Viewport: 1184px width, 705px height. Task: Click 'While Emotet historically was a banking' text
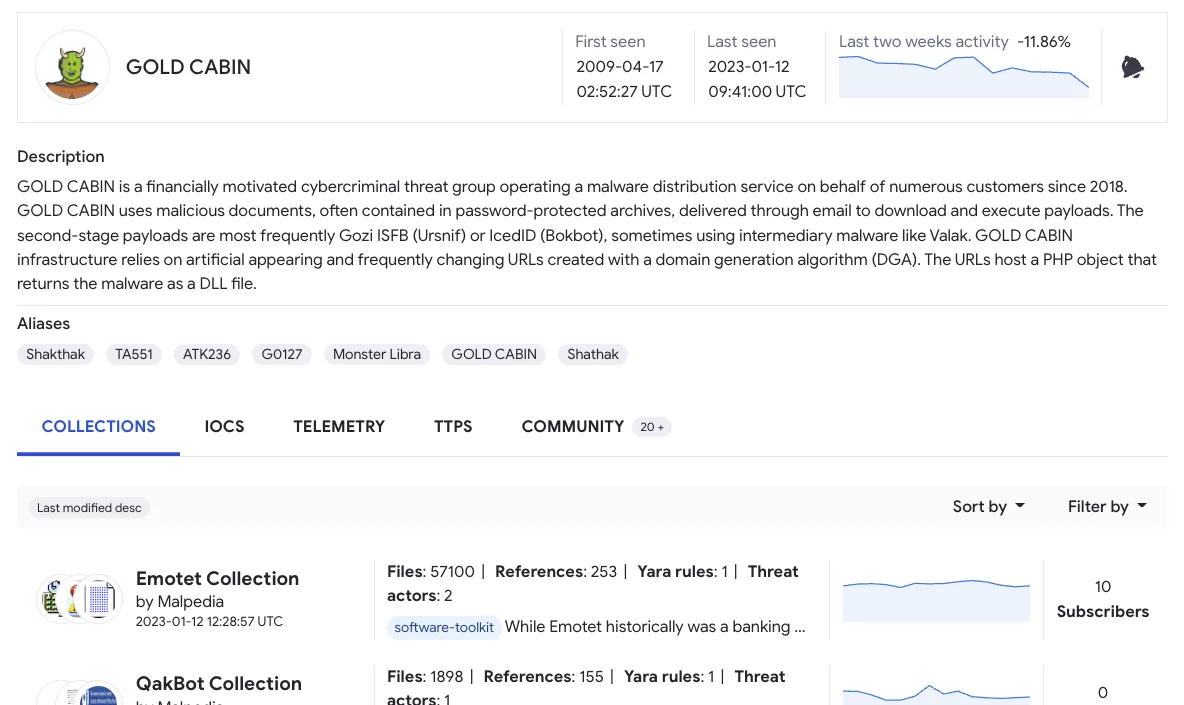click(655, 626)
